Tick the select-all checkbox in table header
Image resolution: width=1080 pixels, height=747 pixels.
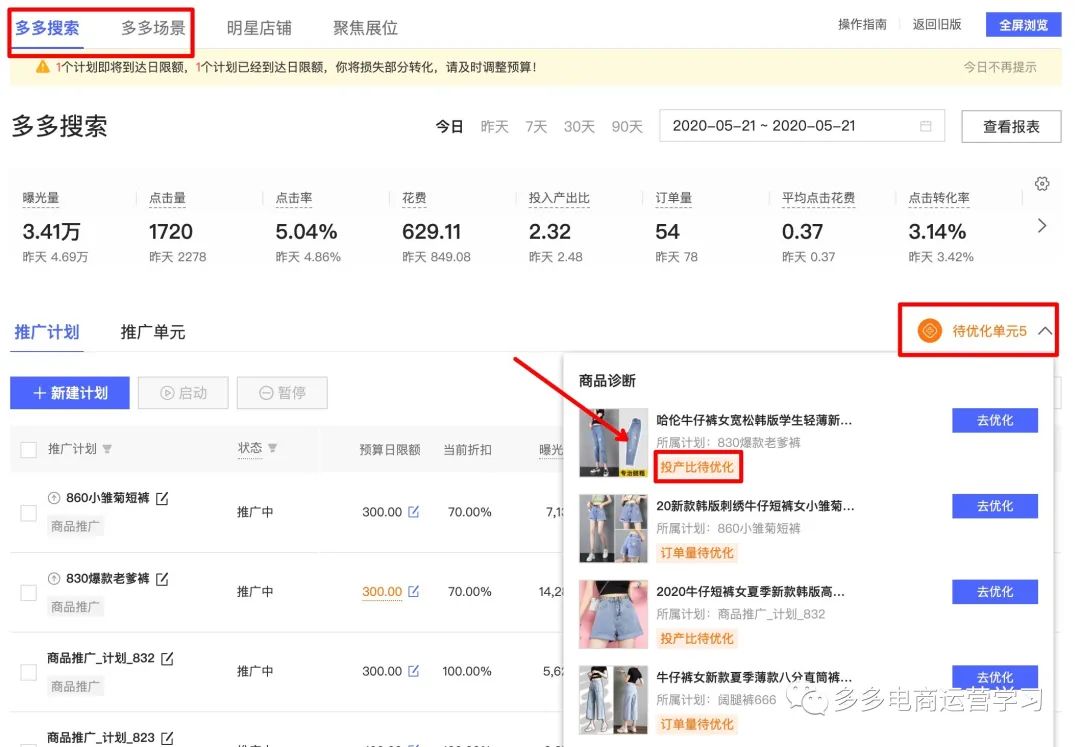28,450
